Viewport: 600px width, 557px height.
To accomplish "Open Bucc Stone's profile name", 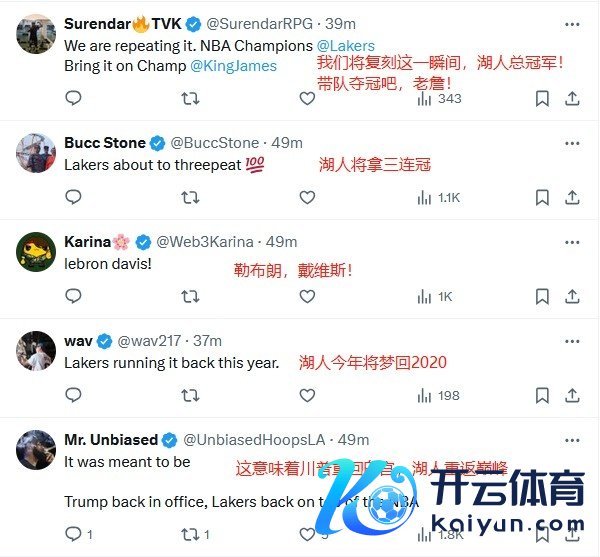I will point(105,143).
